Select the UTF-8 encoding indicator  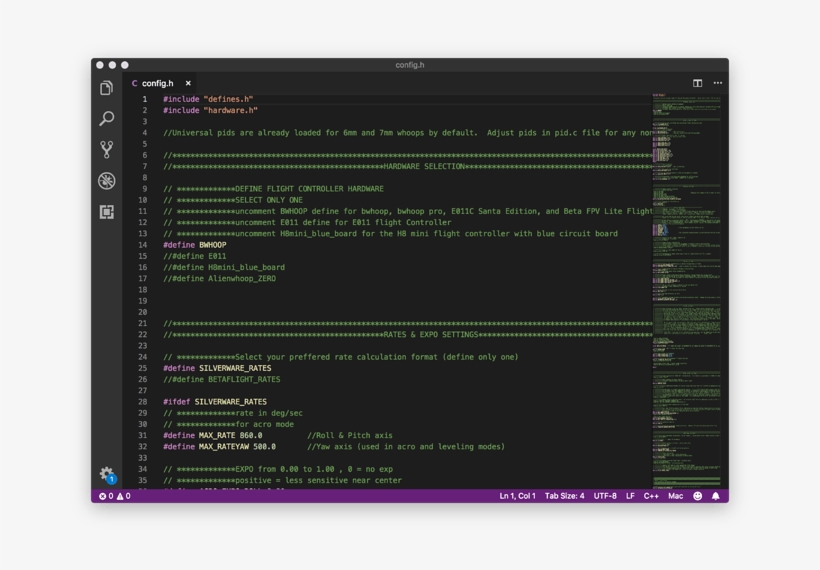(605, 496)
